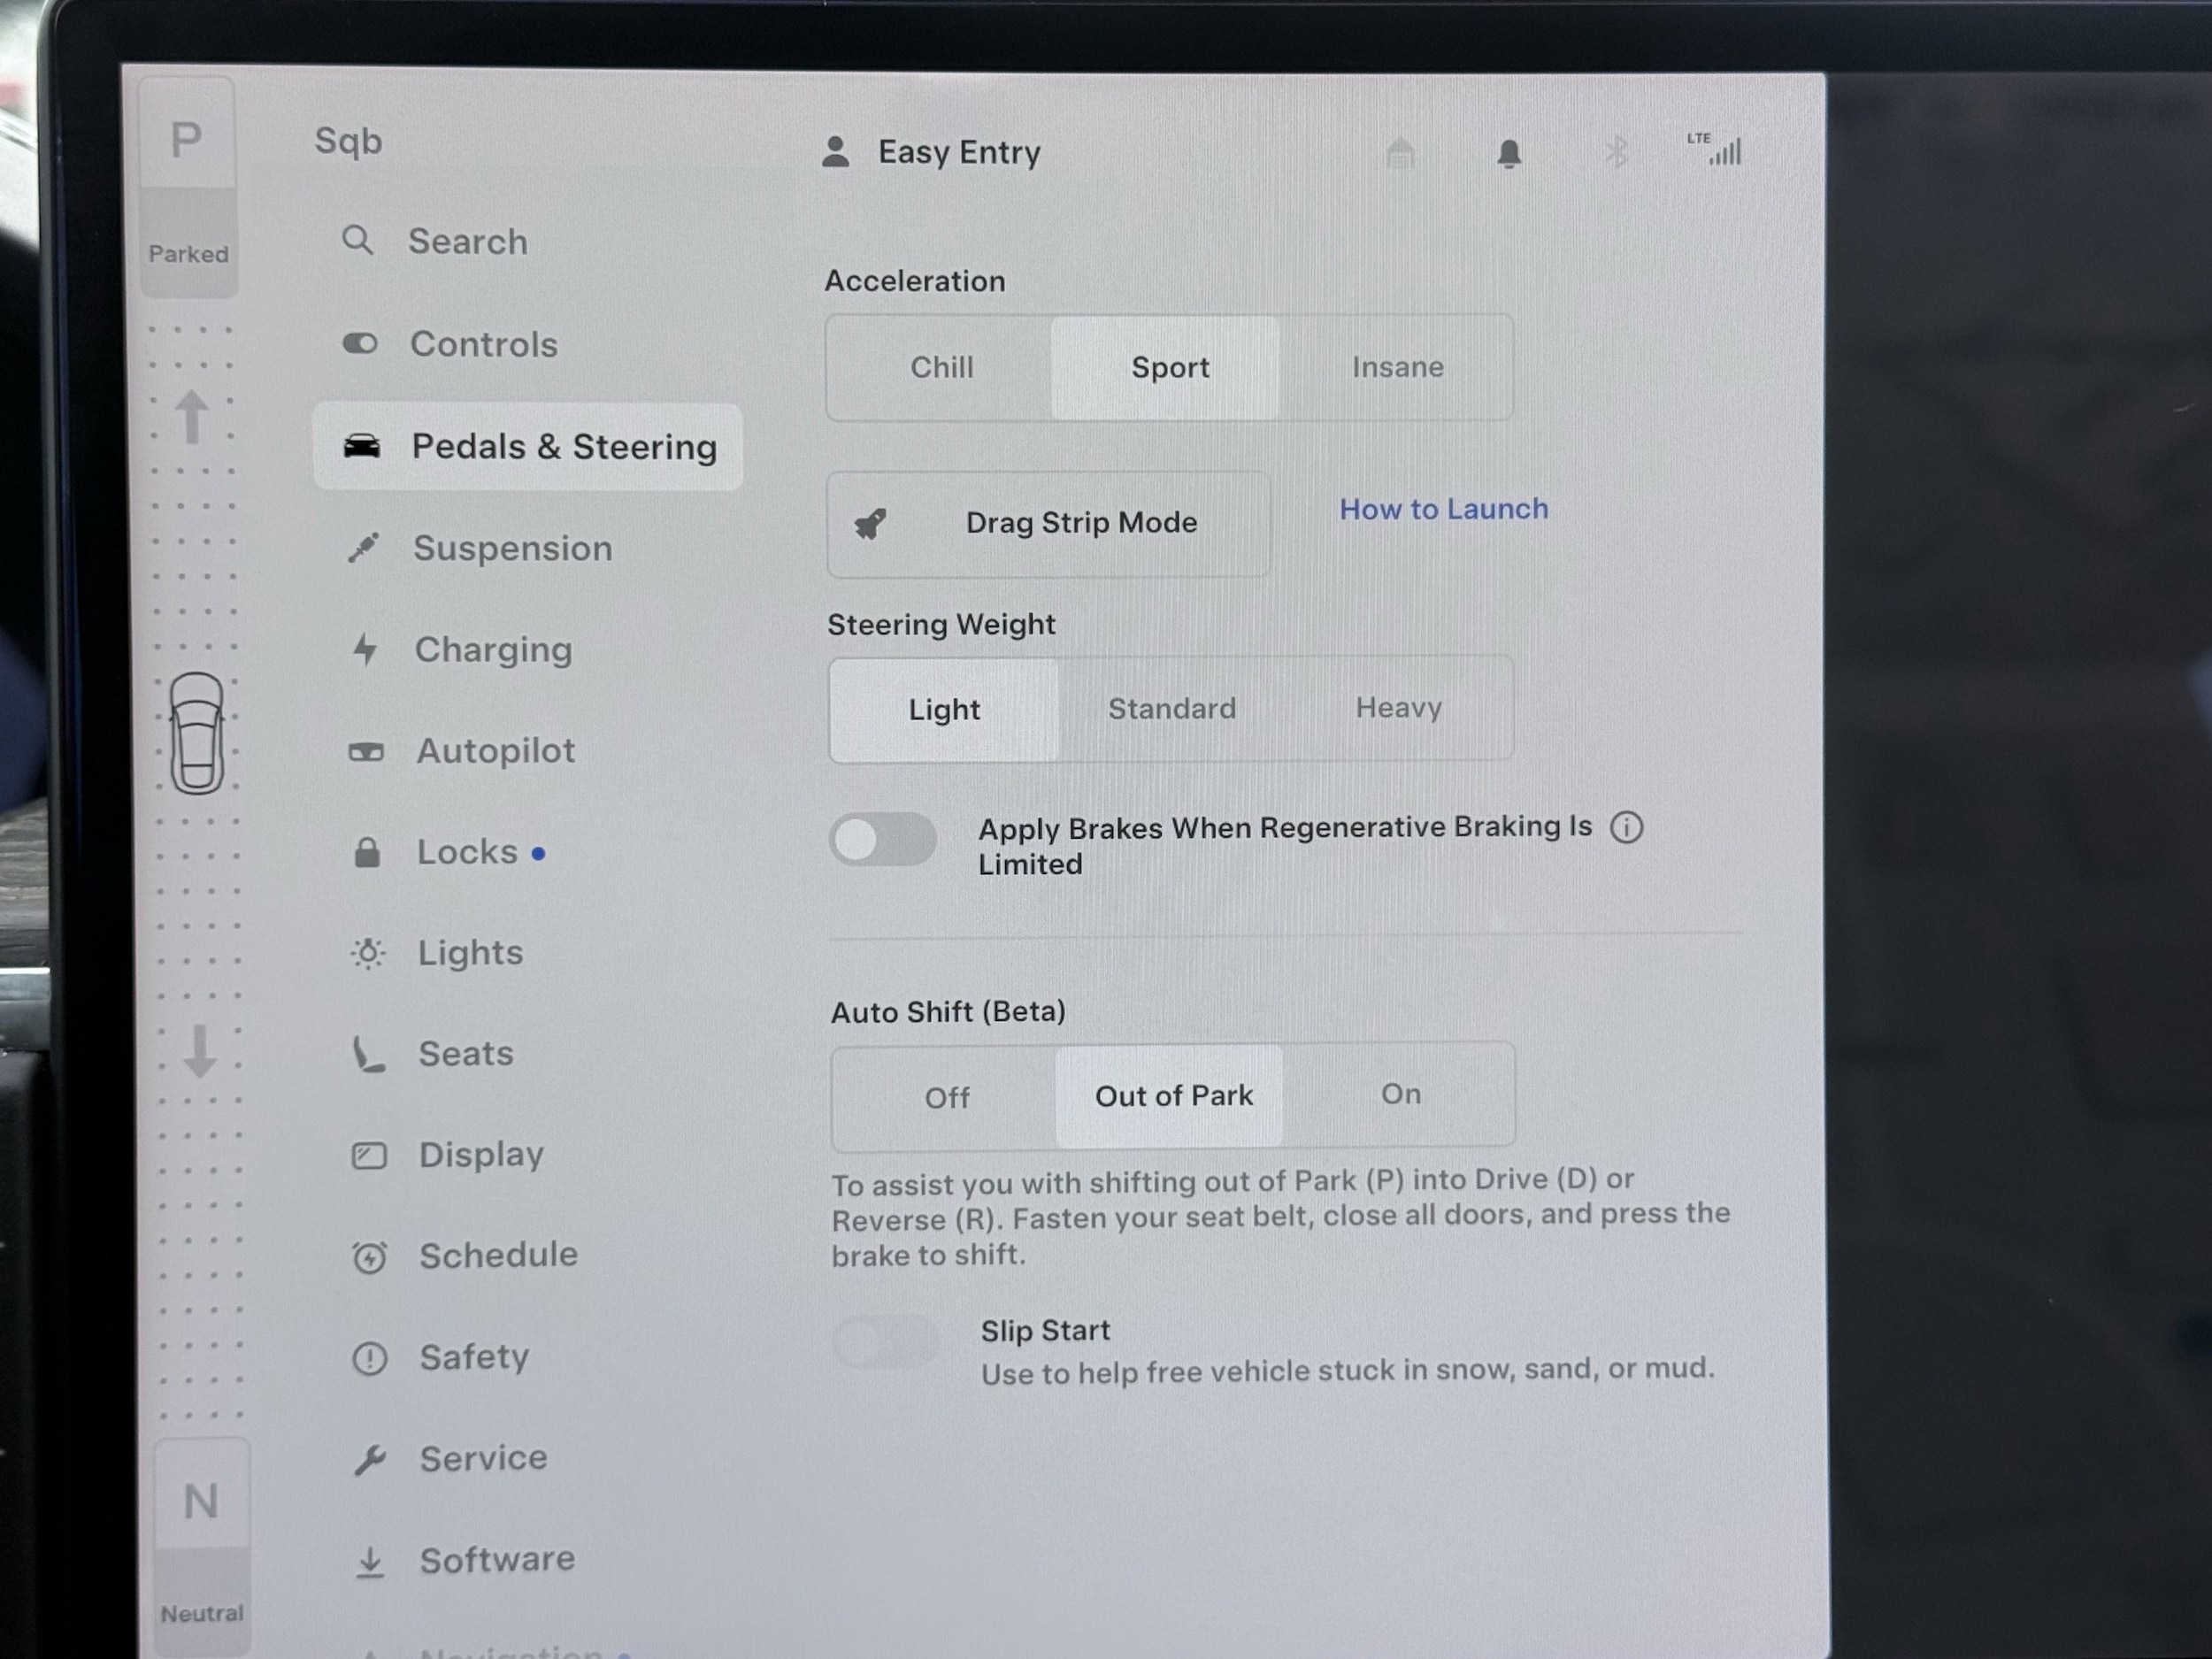Tap the HomeLink garage icon

click(x=1400, y=153)
